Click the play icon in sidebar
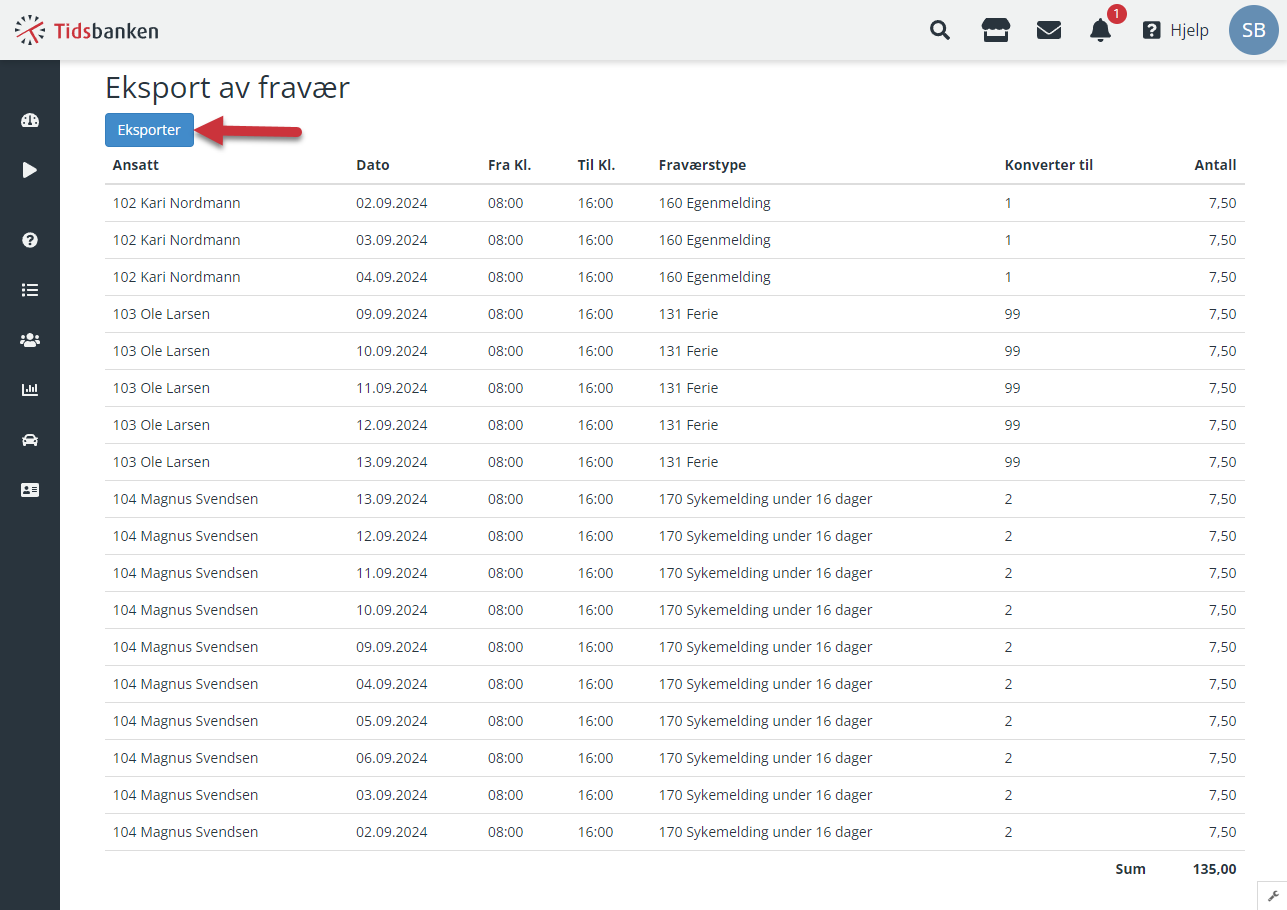Image resolution: width=1287 pixels, height=910 pixels. [30, 170]
